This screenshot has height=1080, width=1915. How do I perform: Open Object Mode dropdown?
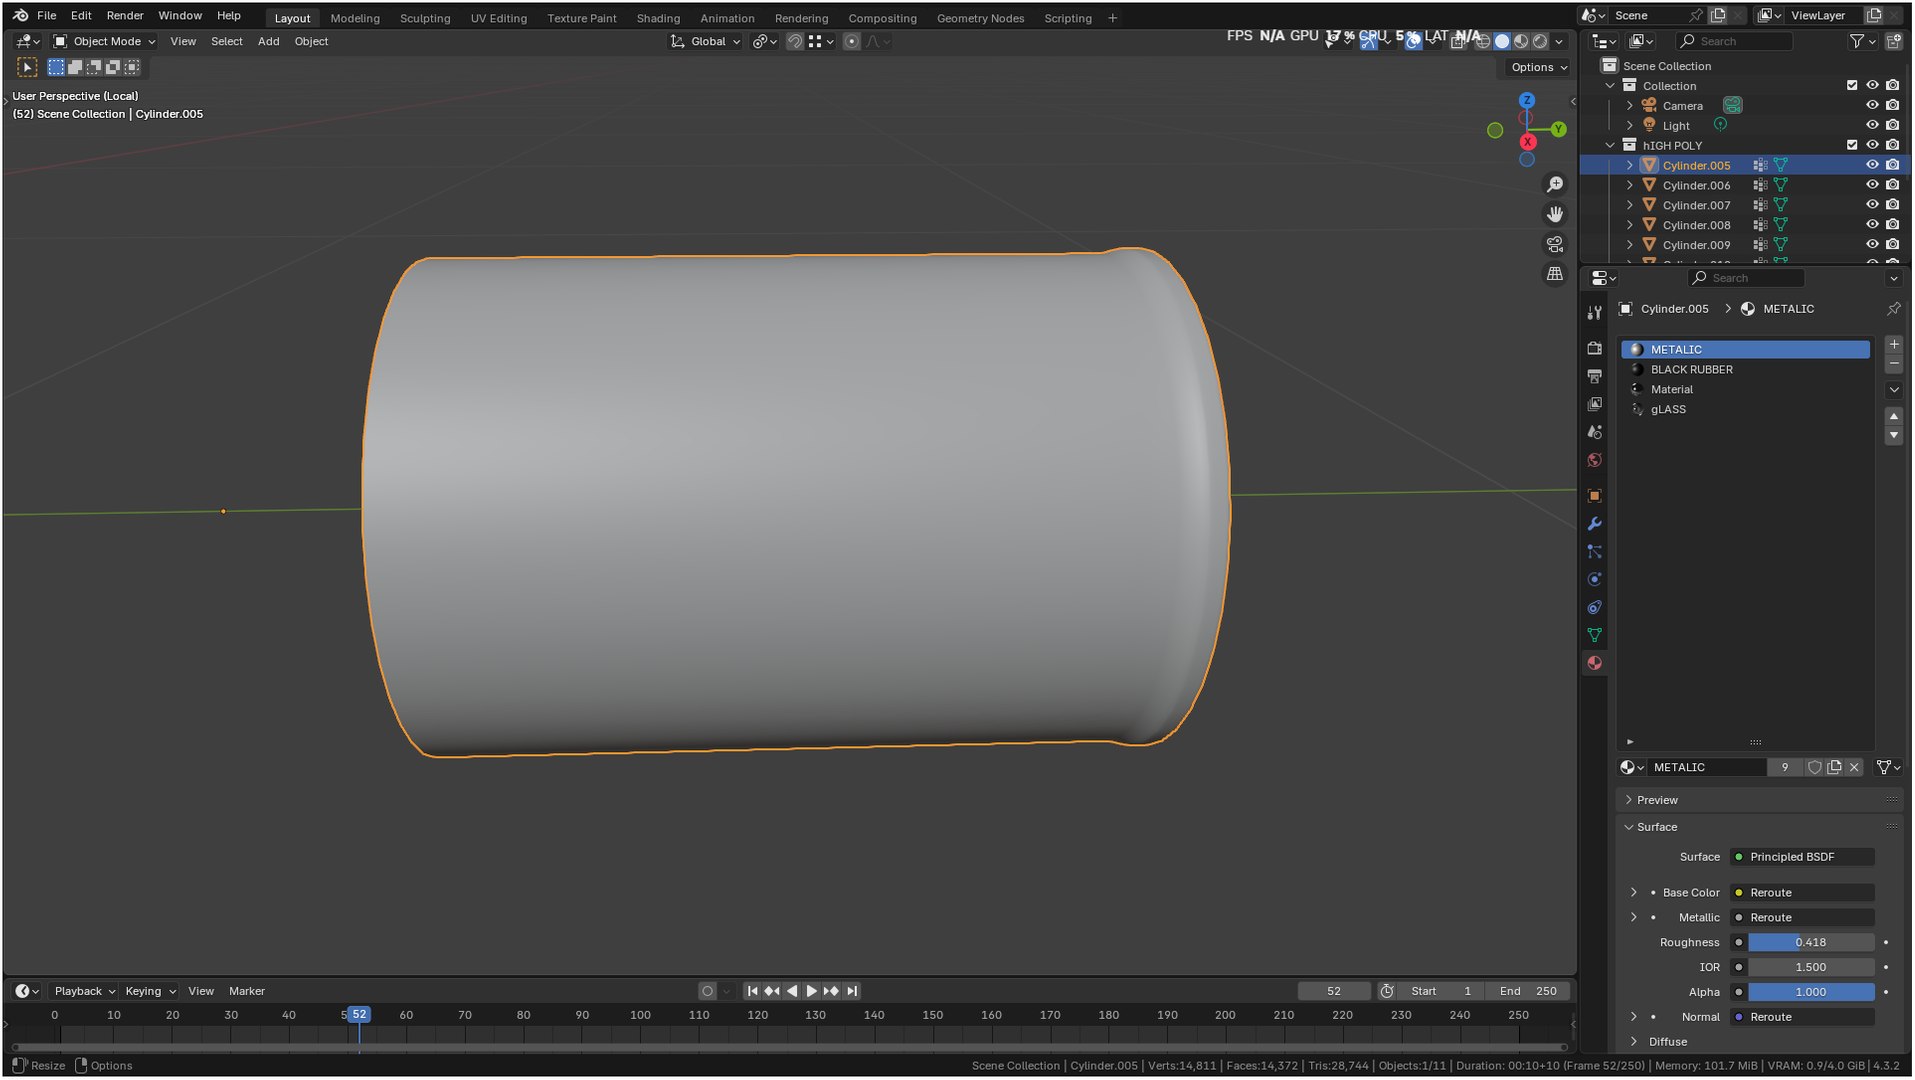pos(104,41)
